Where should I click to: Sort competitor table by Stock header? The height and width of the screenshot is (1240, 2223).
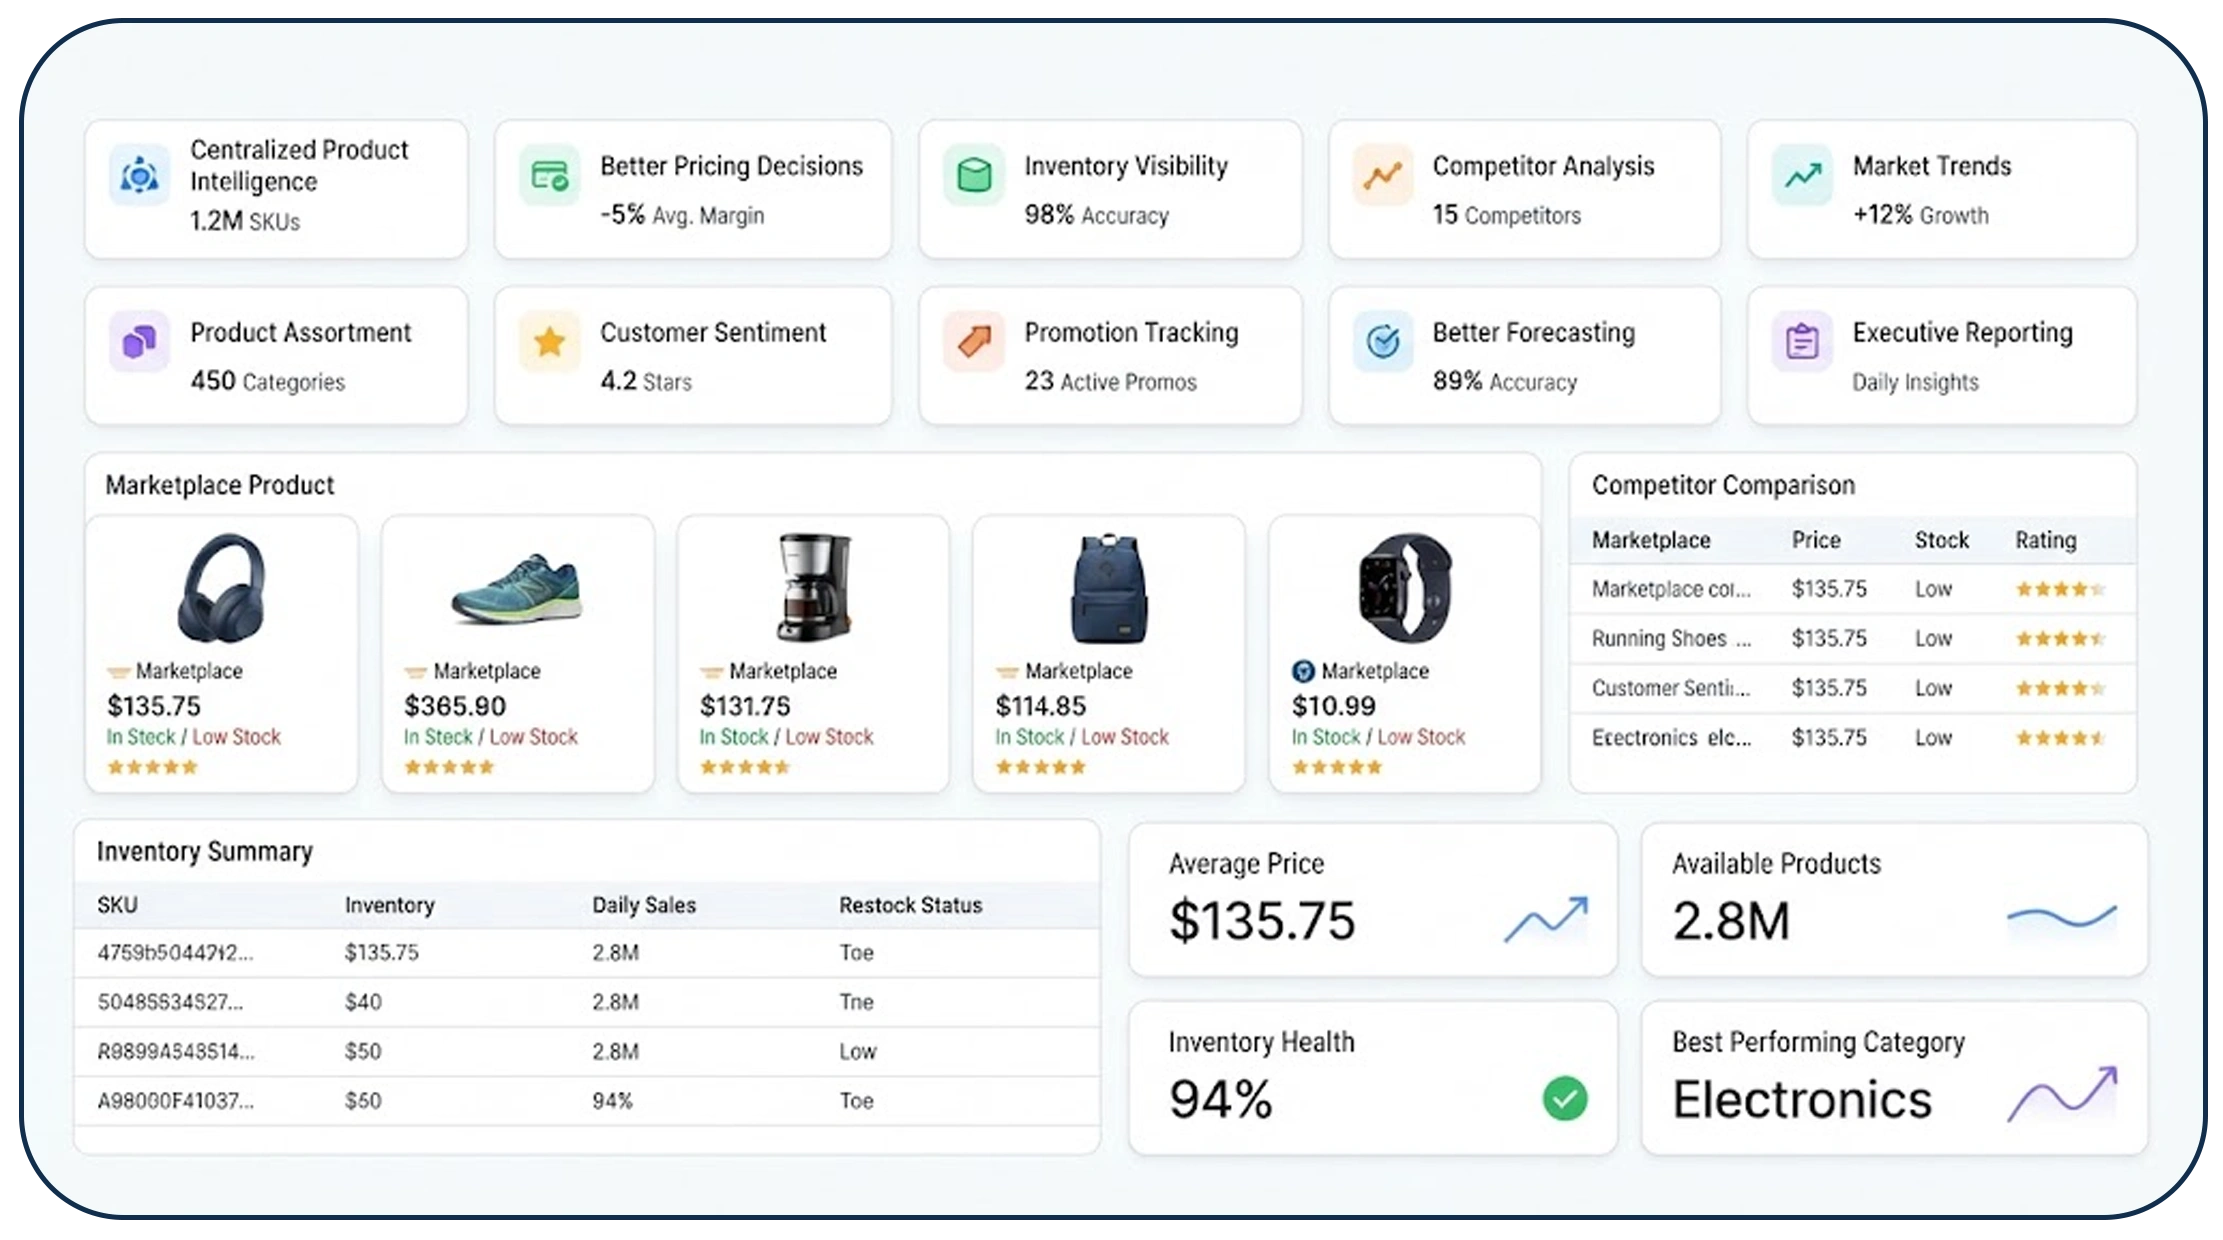click(x=1941, y=540)
